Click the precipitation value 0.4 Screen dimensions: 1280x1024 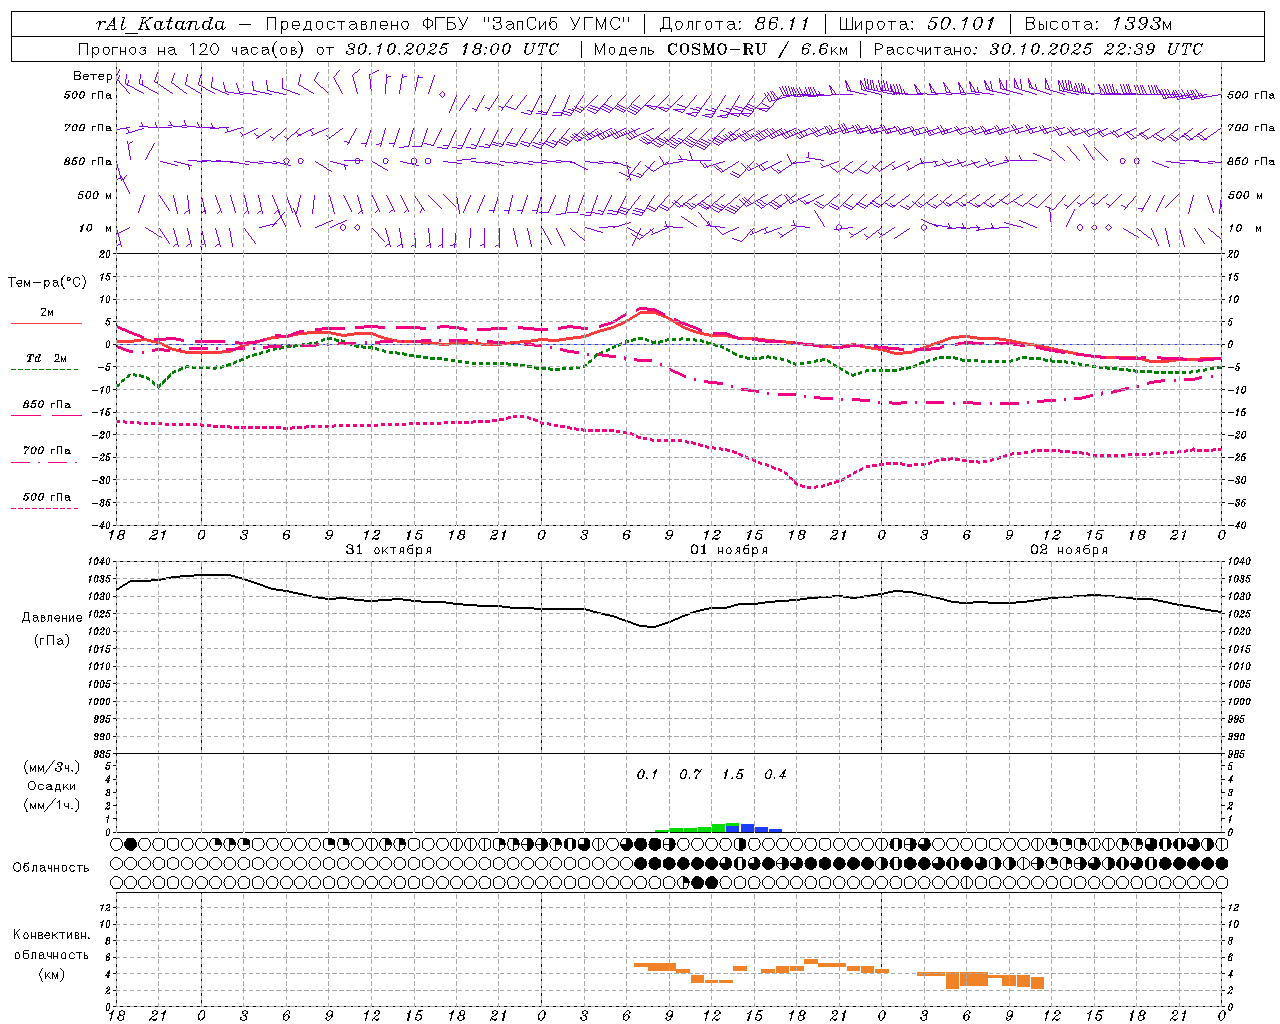click(x=775, y=774)
